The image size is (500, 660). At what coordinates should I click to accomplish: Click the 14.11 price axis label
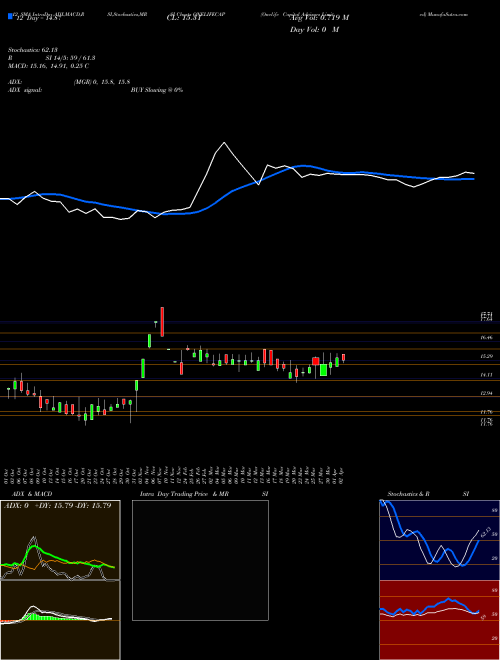[487, 375]
